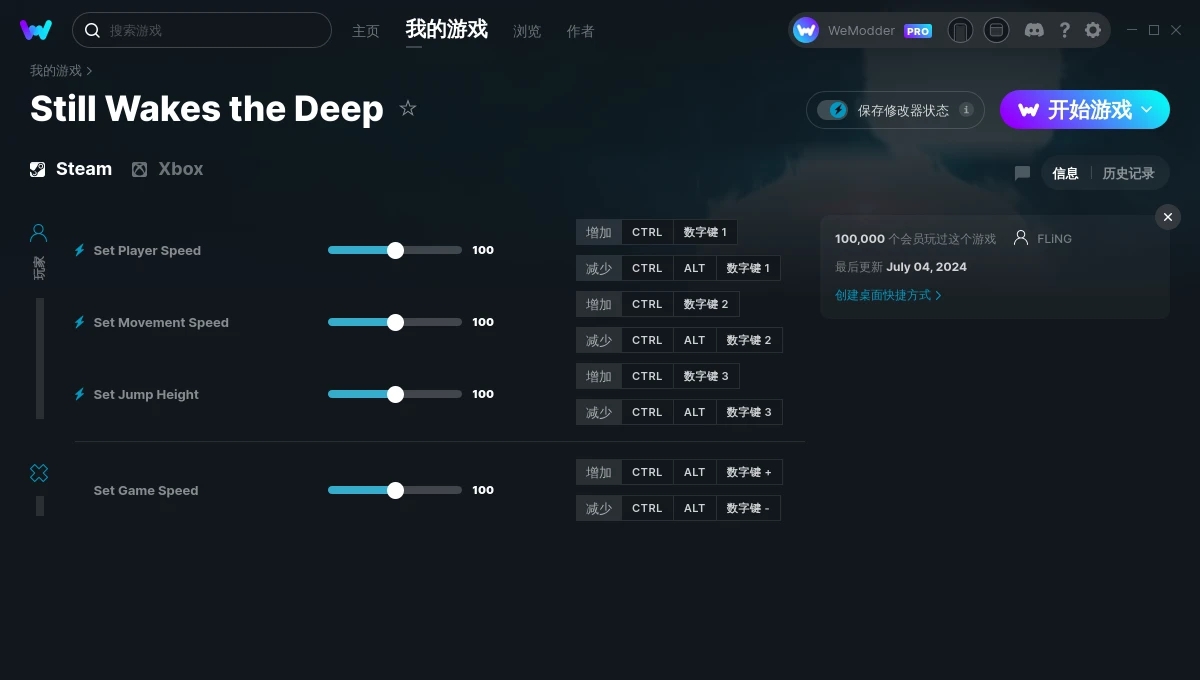Click the WeModder logo in top-left corner
Screen dimensions: 1200x680
click(x=36, y=30)
